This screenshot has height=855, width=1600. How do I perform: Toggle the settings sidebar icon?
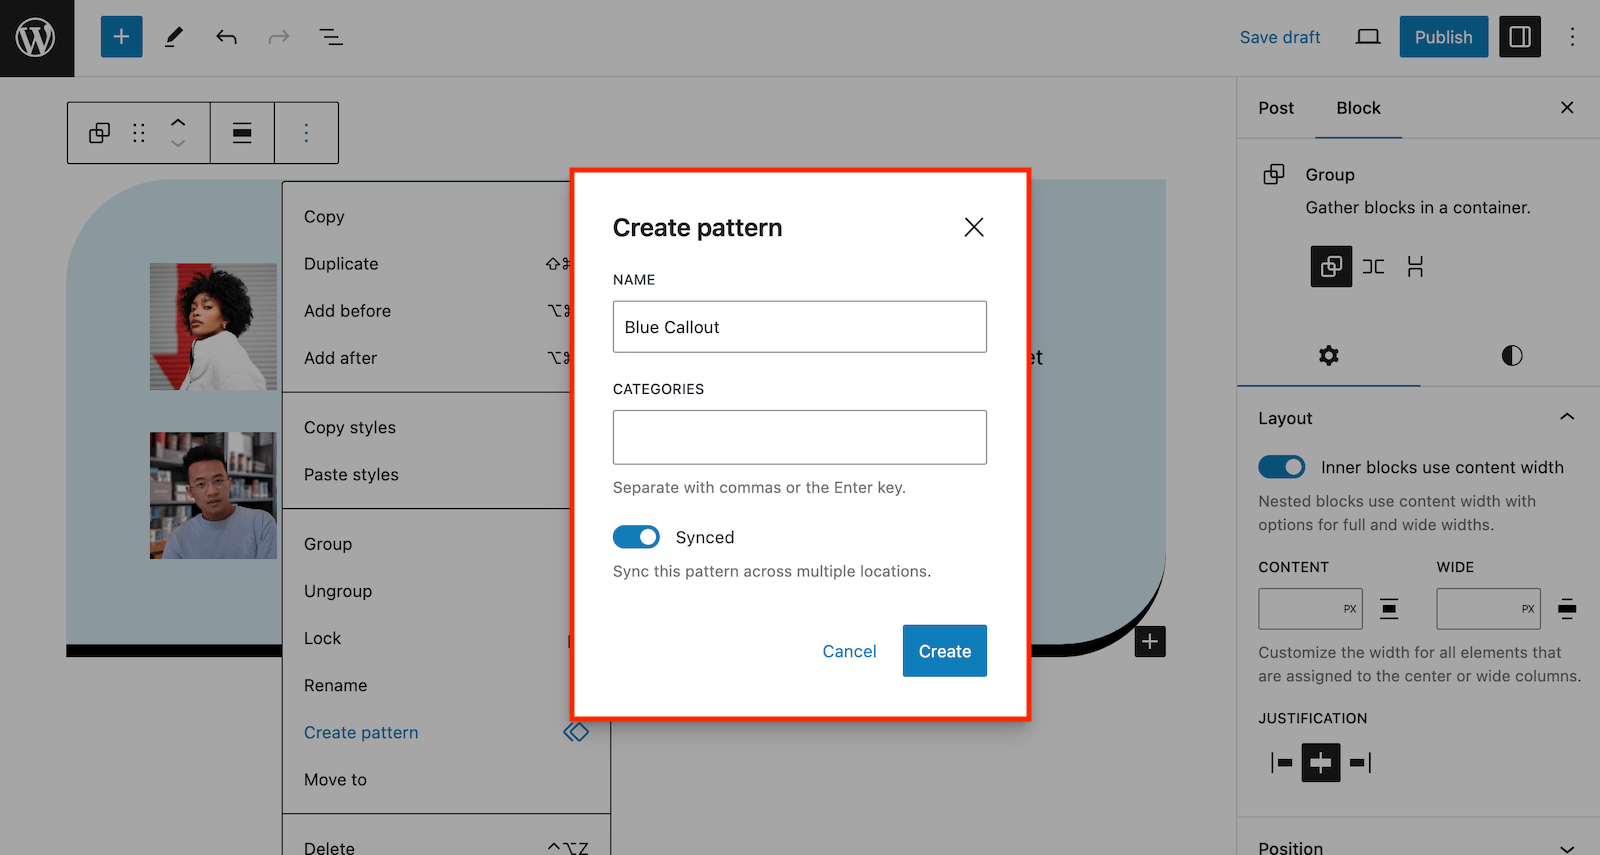click(x=1519, y=37)
